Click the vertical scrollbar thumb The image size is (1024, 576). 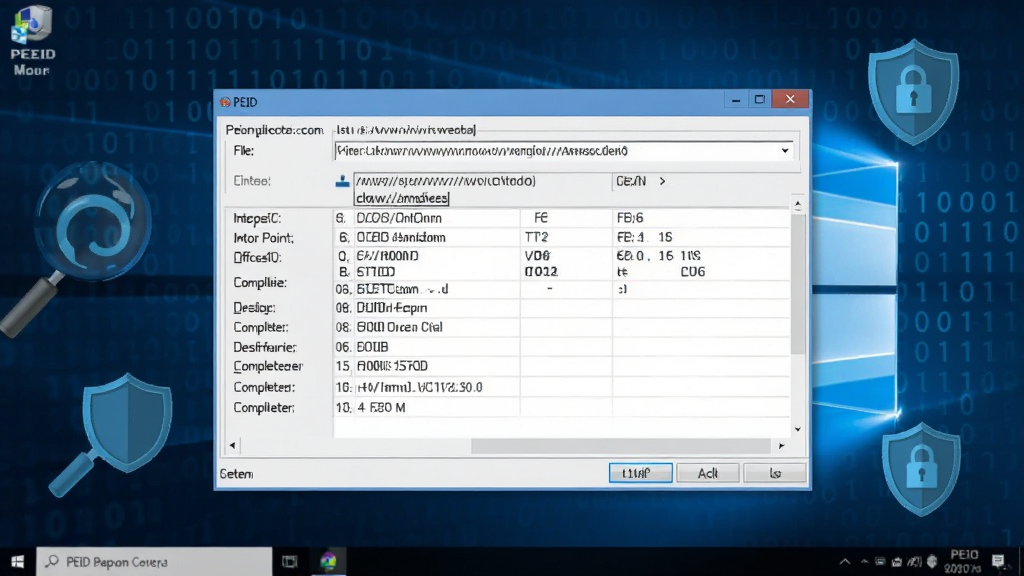click(797, 285)
